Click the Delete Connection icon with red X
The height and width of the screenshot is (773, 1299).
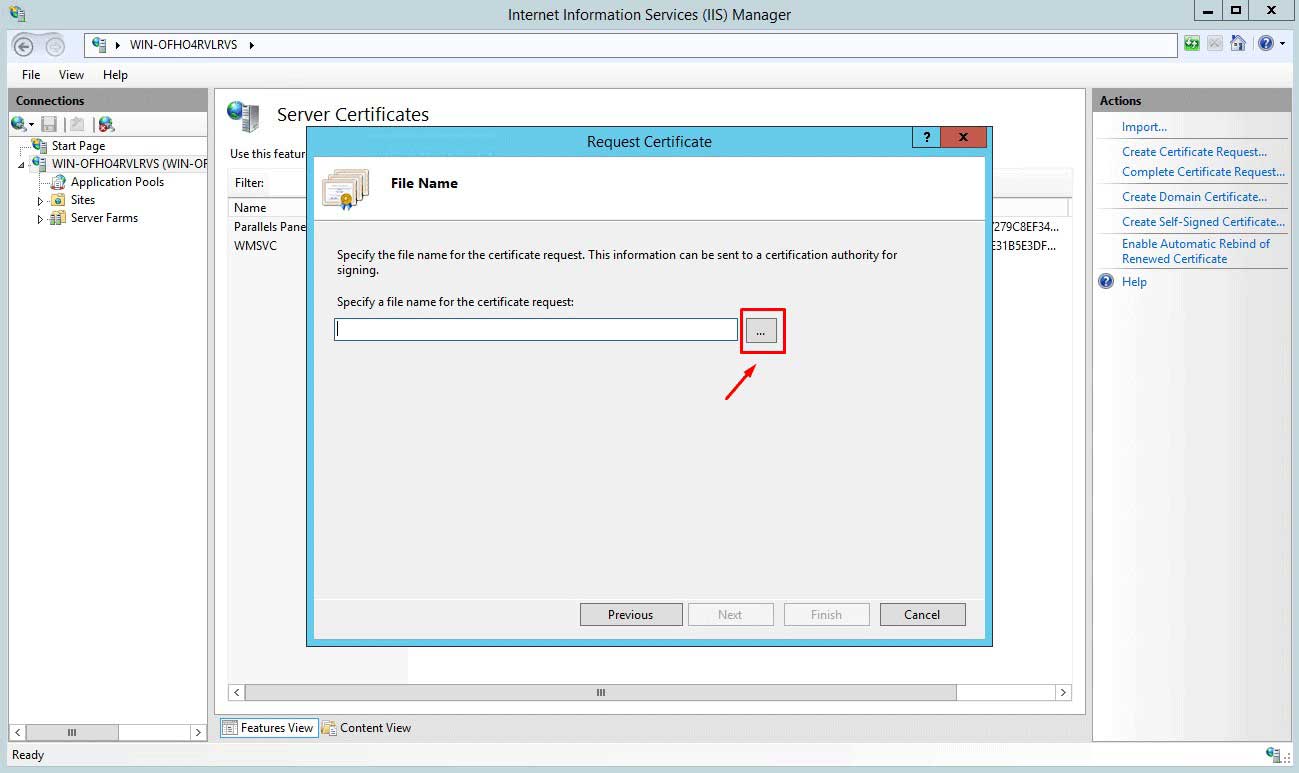pos(106,124)
